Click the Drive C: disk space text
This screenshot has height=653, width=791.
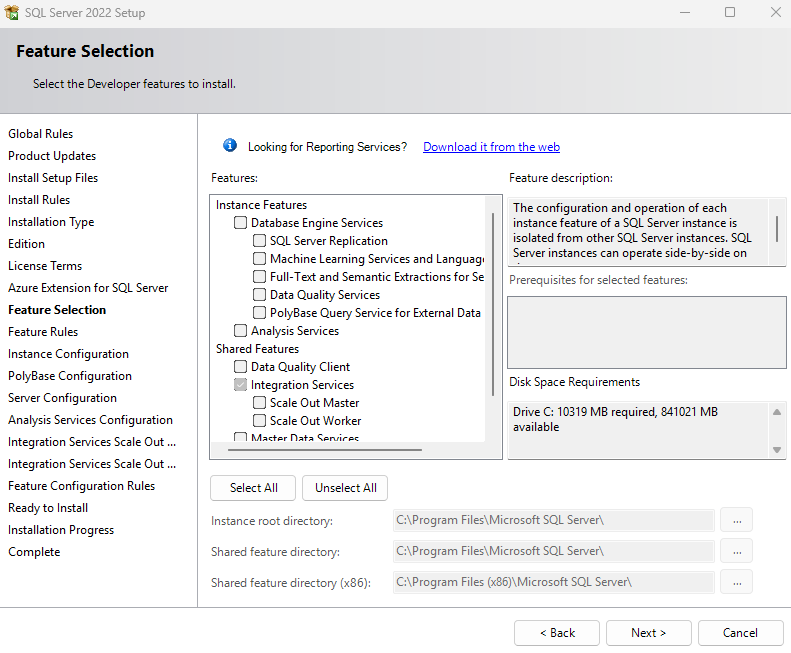[615, 419]
